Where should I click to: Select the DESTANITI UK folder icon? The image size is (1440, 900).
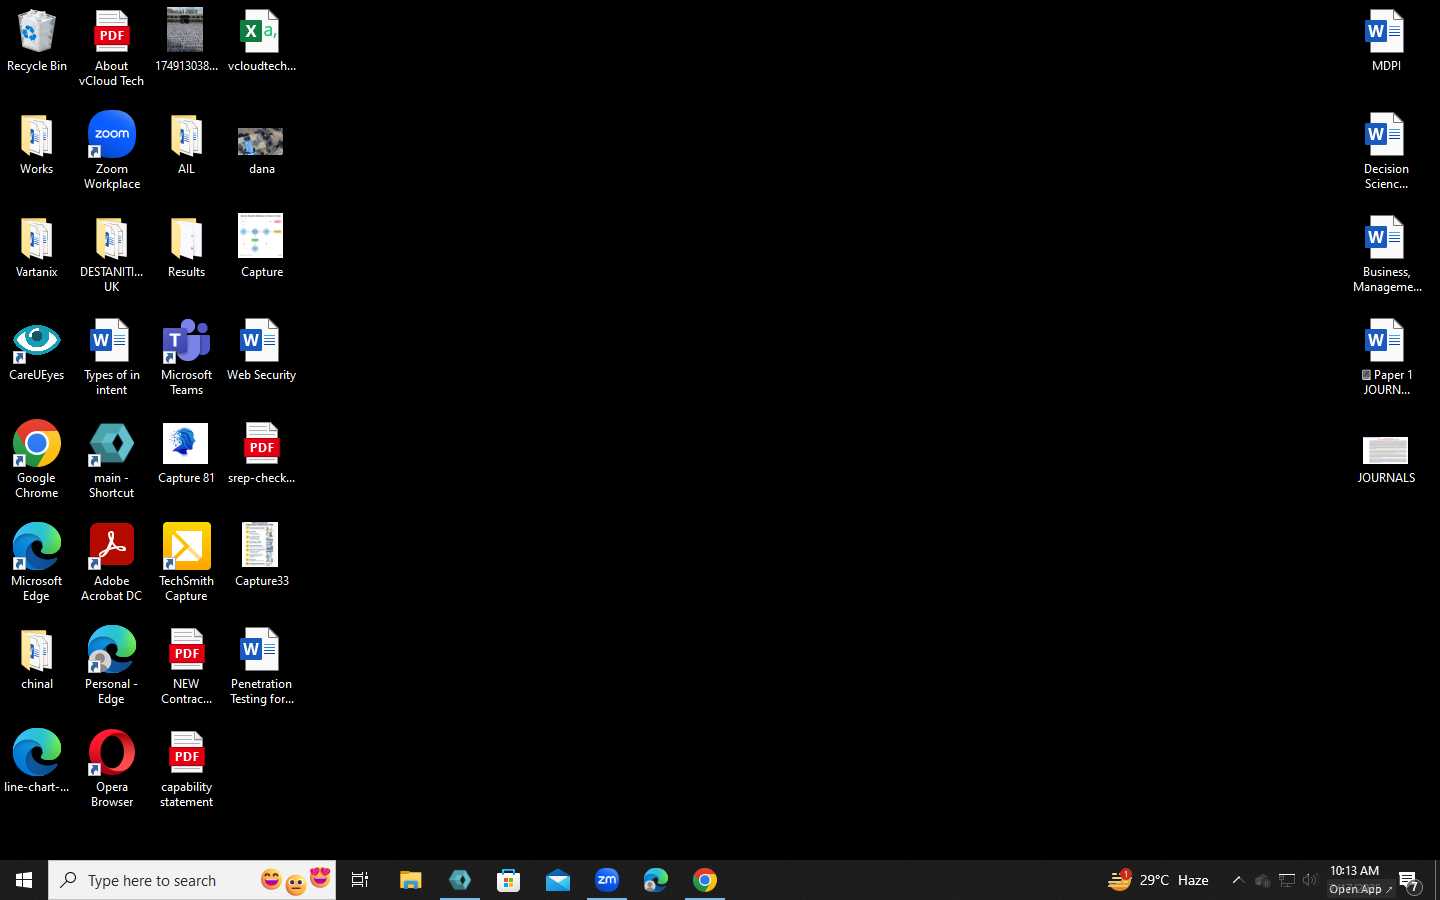tap(111, 254)
